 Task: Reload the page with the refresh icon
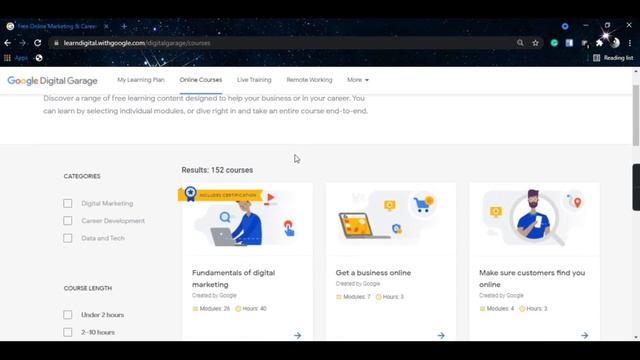pos(38,43)
